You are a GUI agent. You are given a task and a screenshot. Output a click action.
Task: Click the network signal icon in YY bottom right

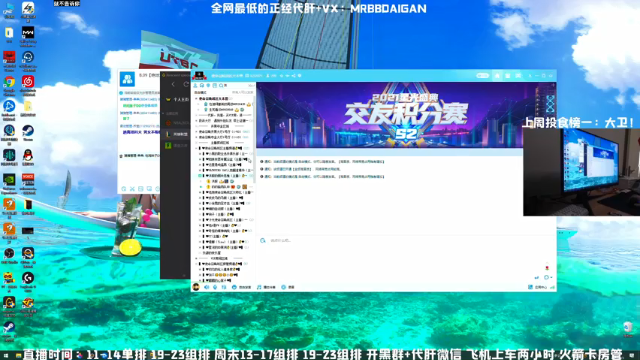pyautogui.click(x=552, y=287)
